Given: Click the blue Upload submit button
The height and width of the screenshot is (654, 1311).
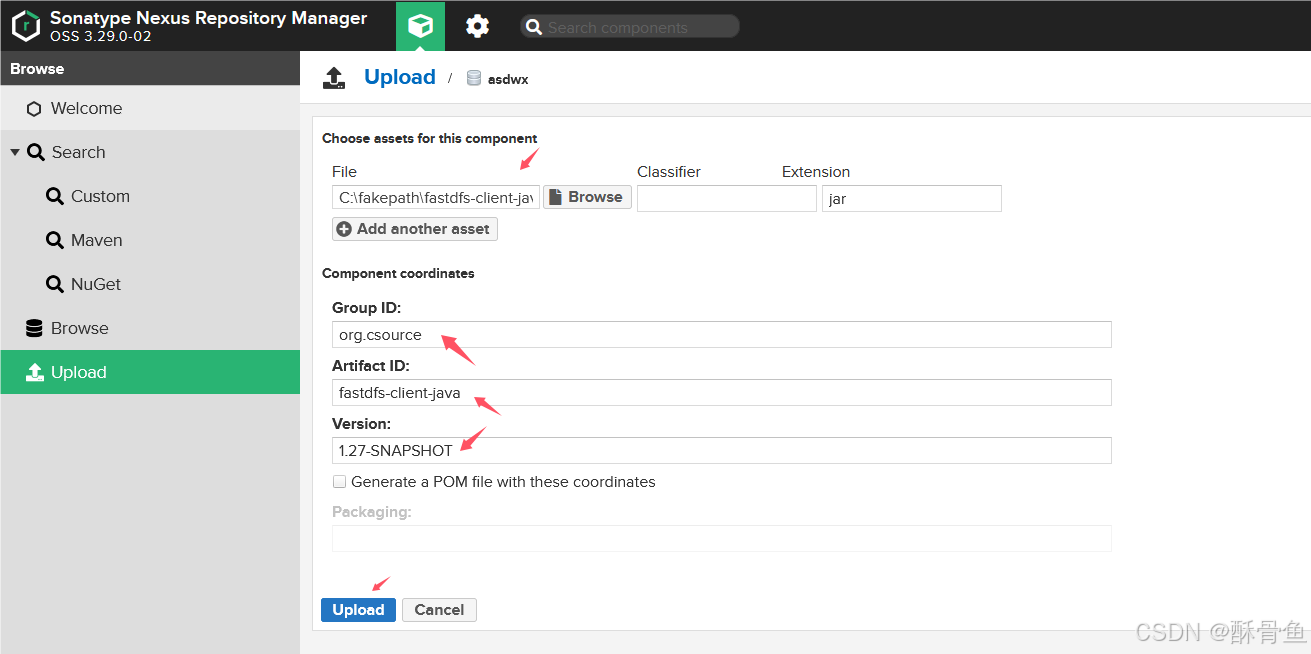Looking at the screenshot, I should 358,610.
